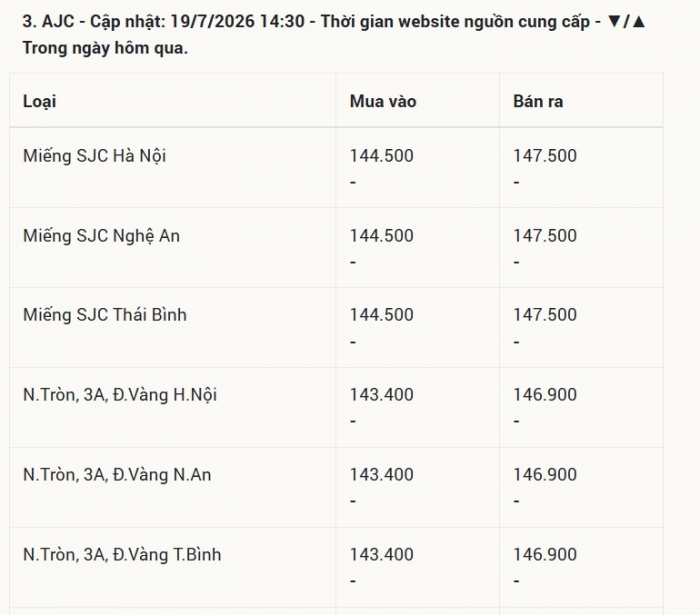This screenshot has height=615, width=700.
Task: Select N.Tròn, 3A, Đ.Vàng H.Nội label
Action: coord(120,395)
